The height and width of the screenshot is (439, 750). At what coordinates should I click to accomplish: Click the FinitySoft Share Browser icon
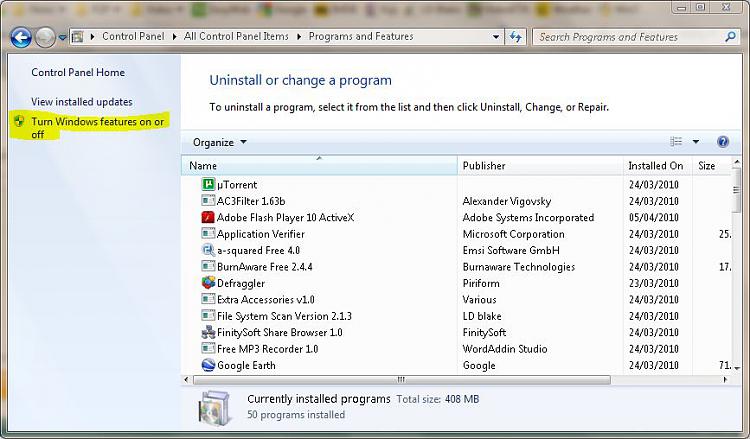(208, 332)
